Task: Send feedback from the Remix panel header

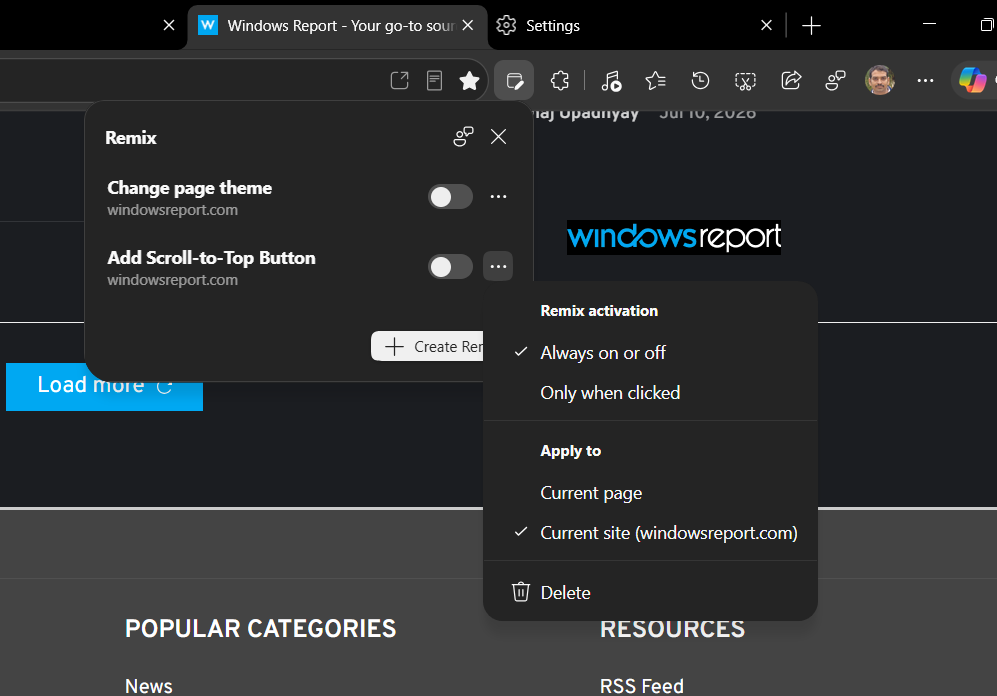Action: pyautogui.click(x=464, y=137)
